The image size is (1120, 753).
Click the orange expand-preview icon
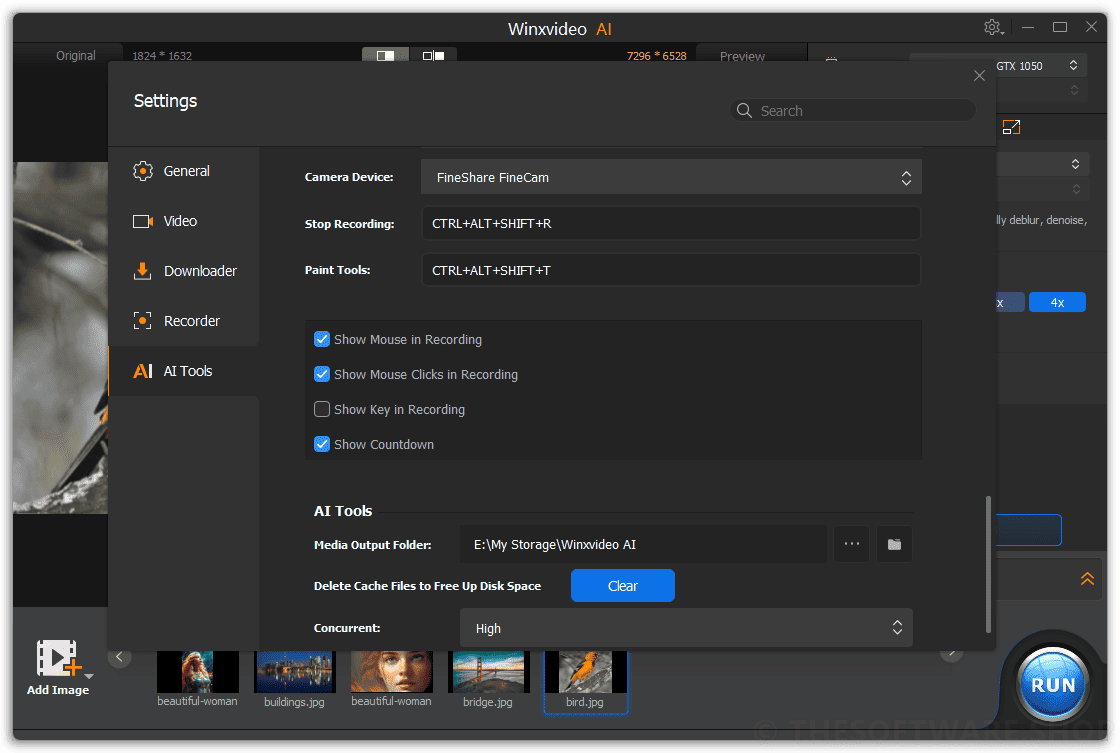point(1011,127)
